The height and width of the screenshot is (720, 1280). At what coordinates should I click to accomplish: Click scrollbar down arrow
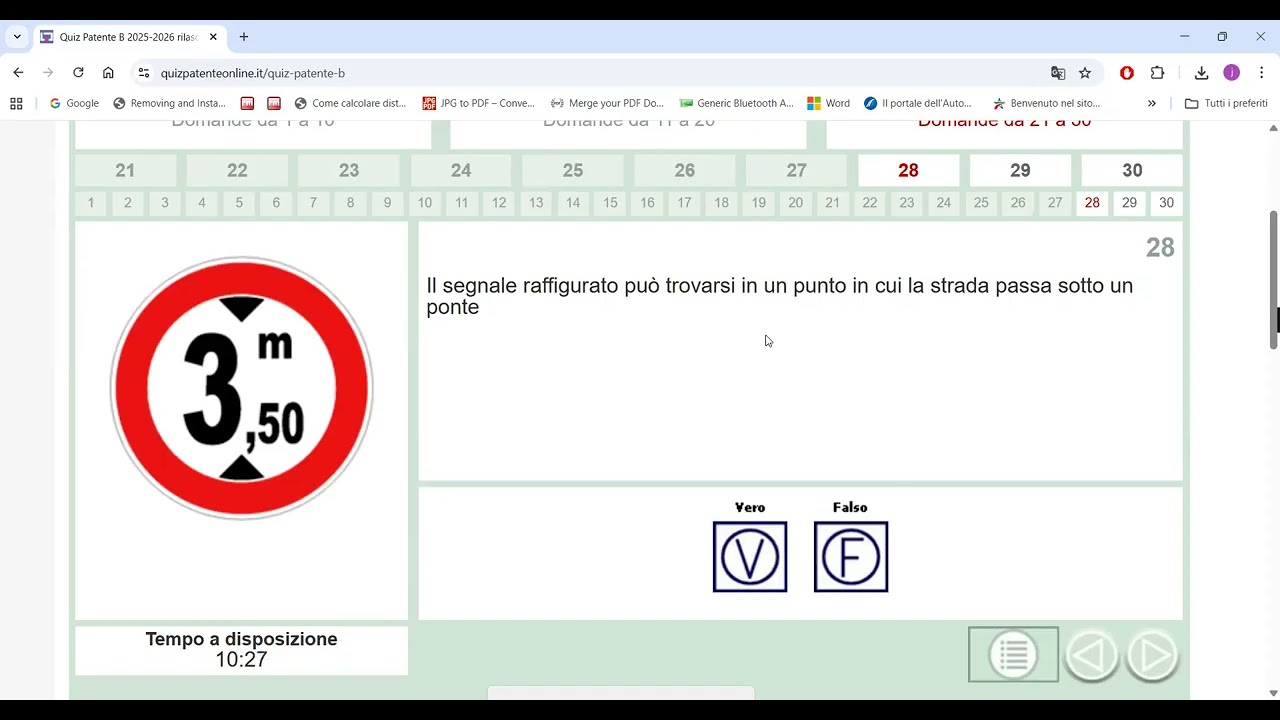pos(1273,693)
